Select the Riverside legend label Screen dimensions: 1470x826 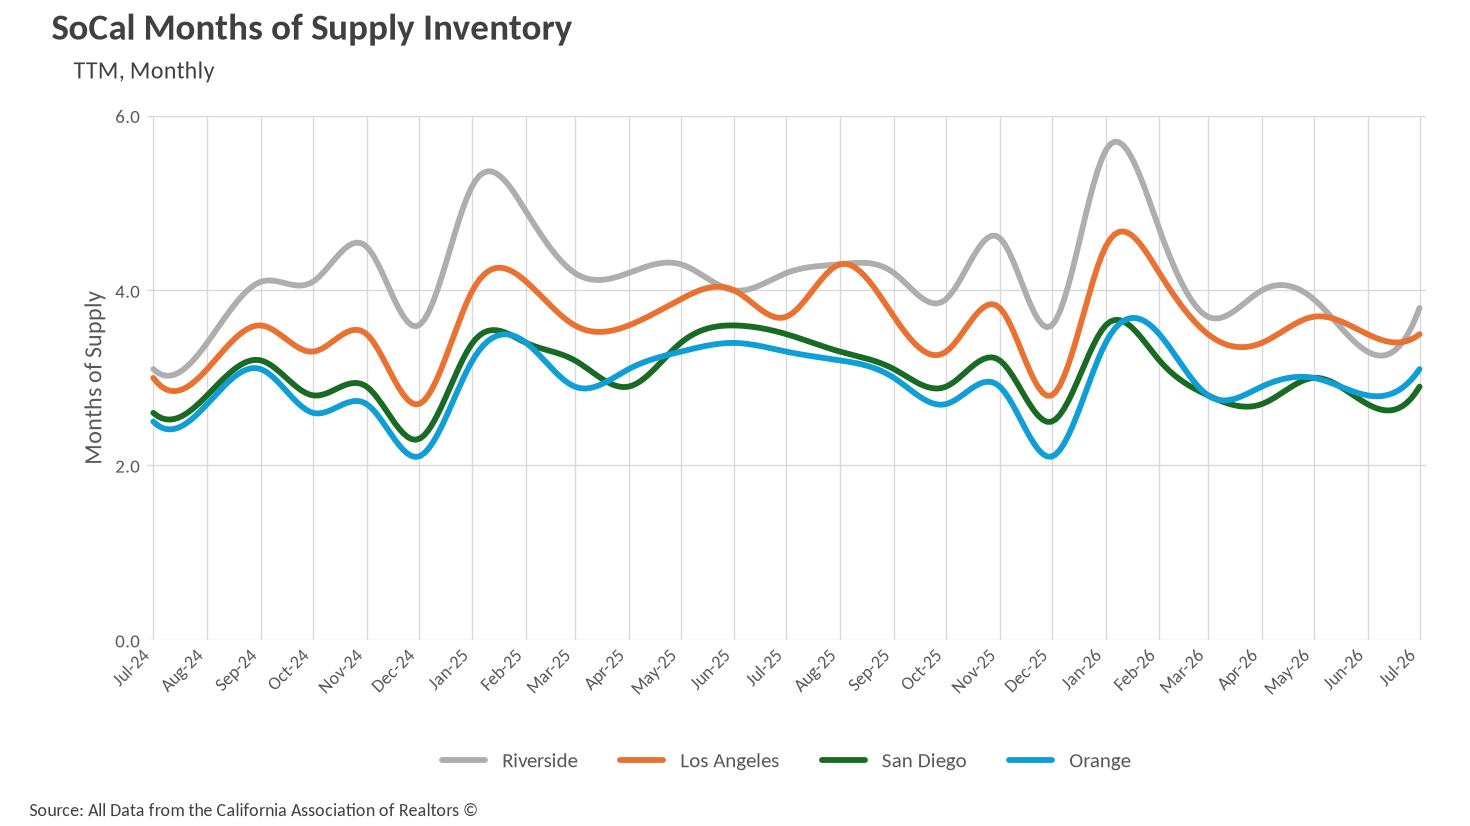point(540,760)
